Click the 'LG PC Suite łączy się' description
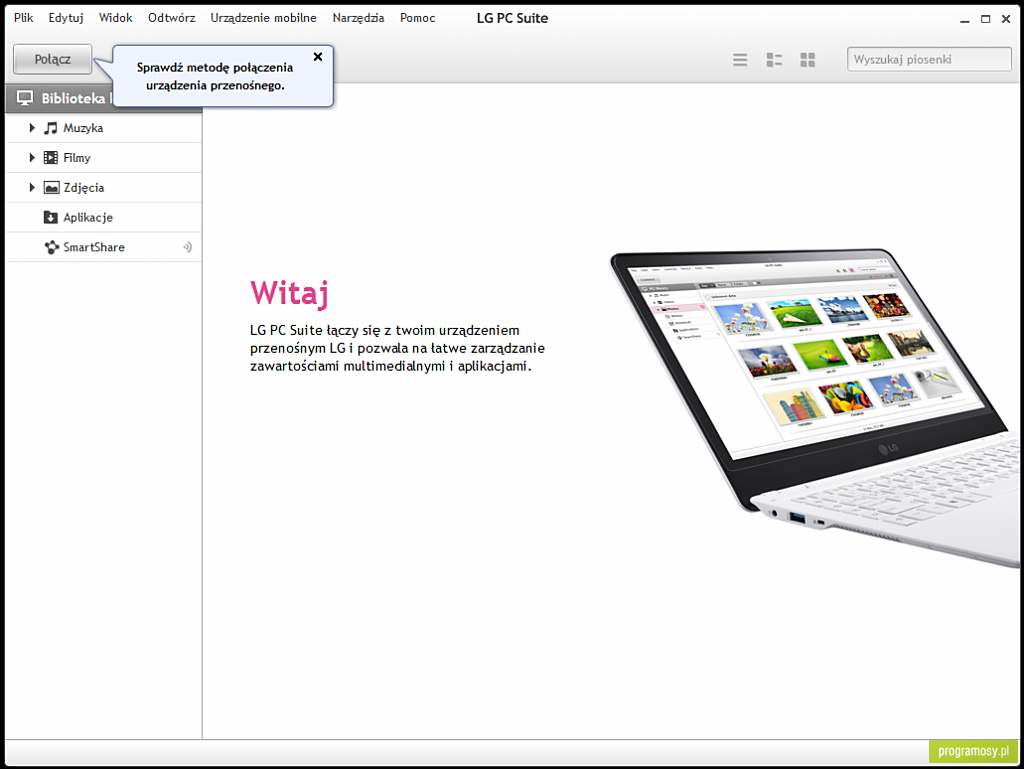 pos(397,348)
